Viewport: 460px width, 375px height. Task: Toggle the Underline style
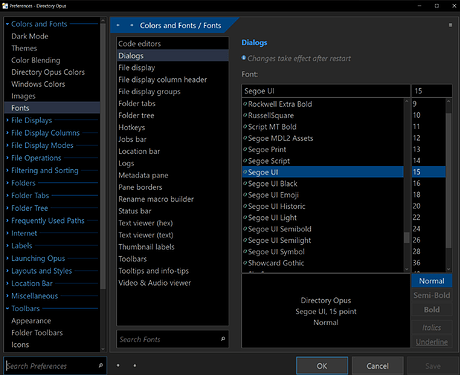[432, 342]
